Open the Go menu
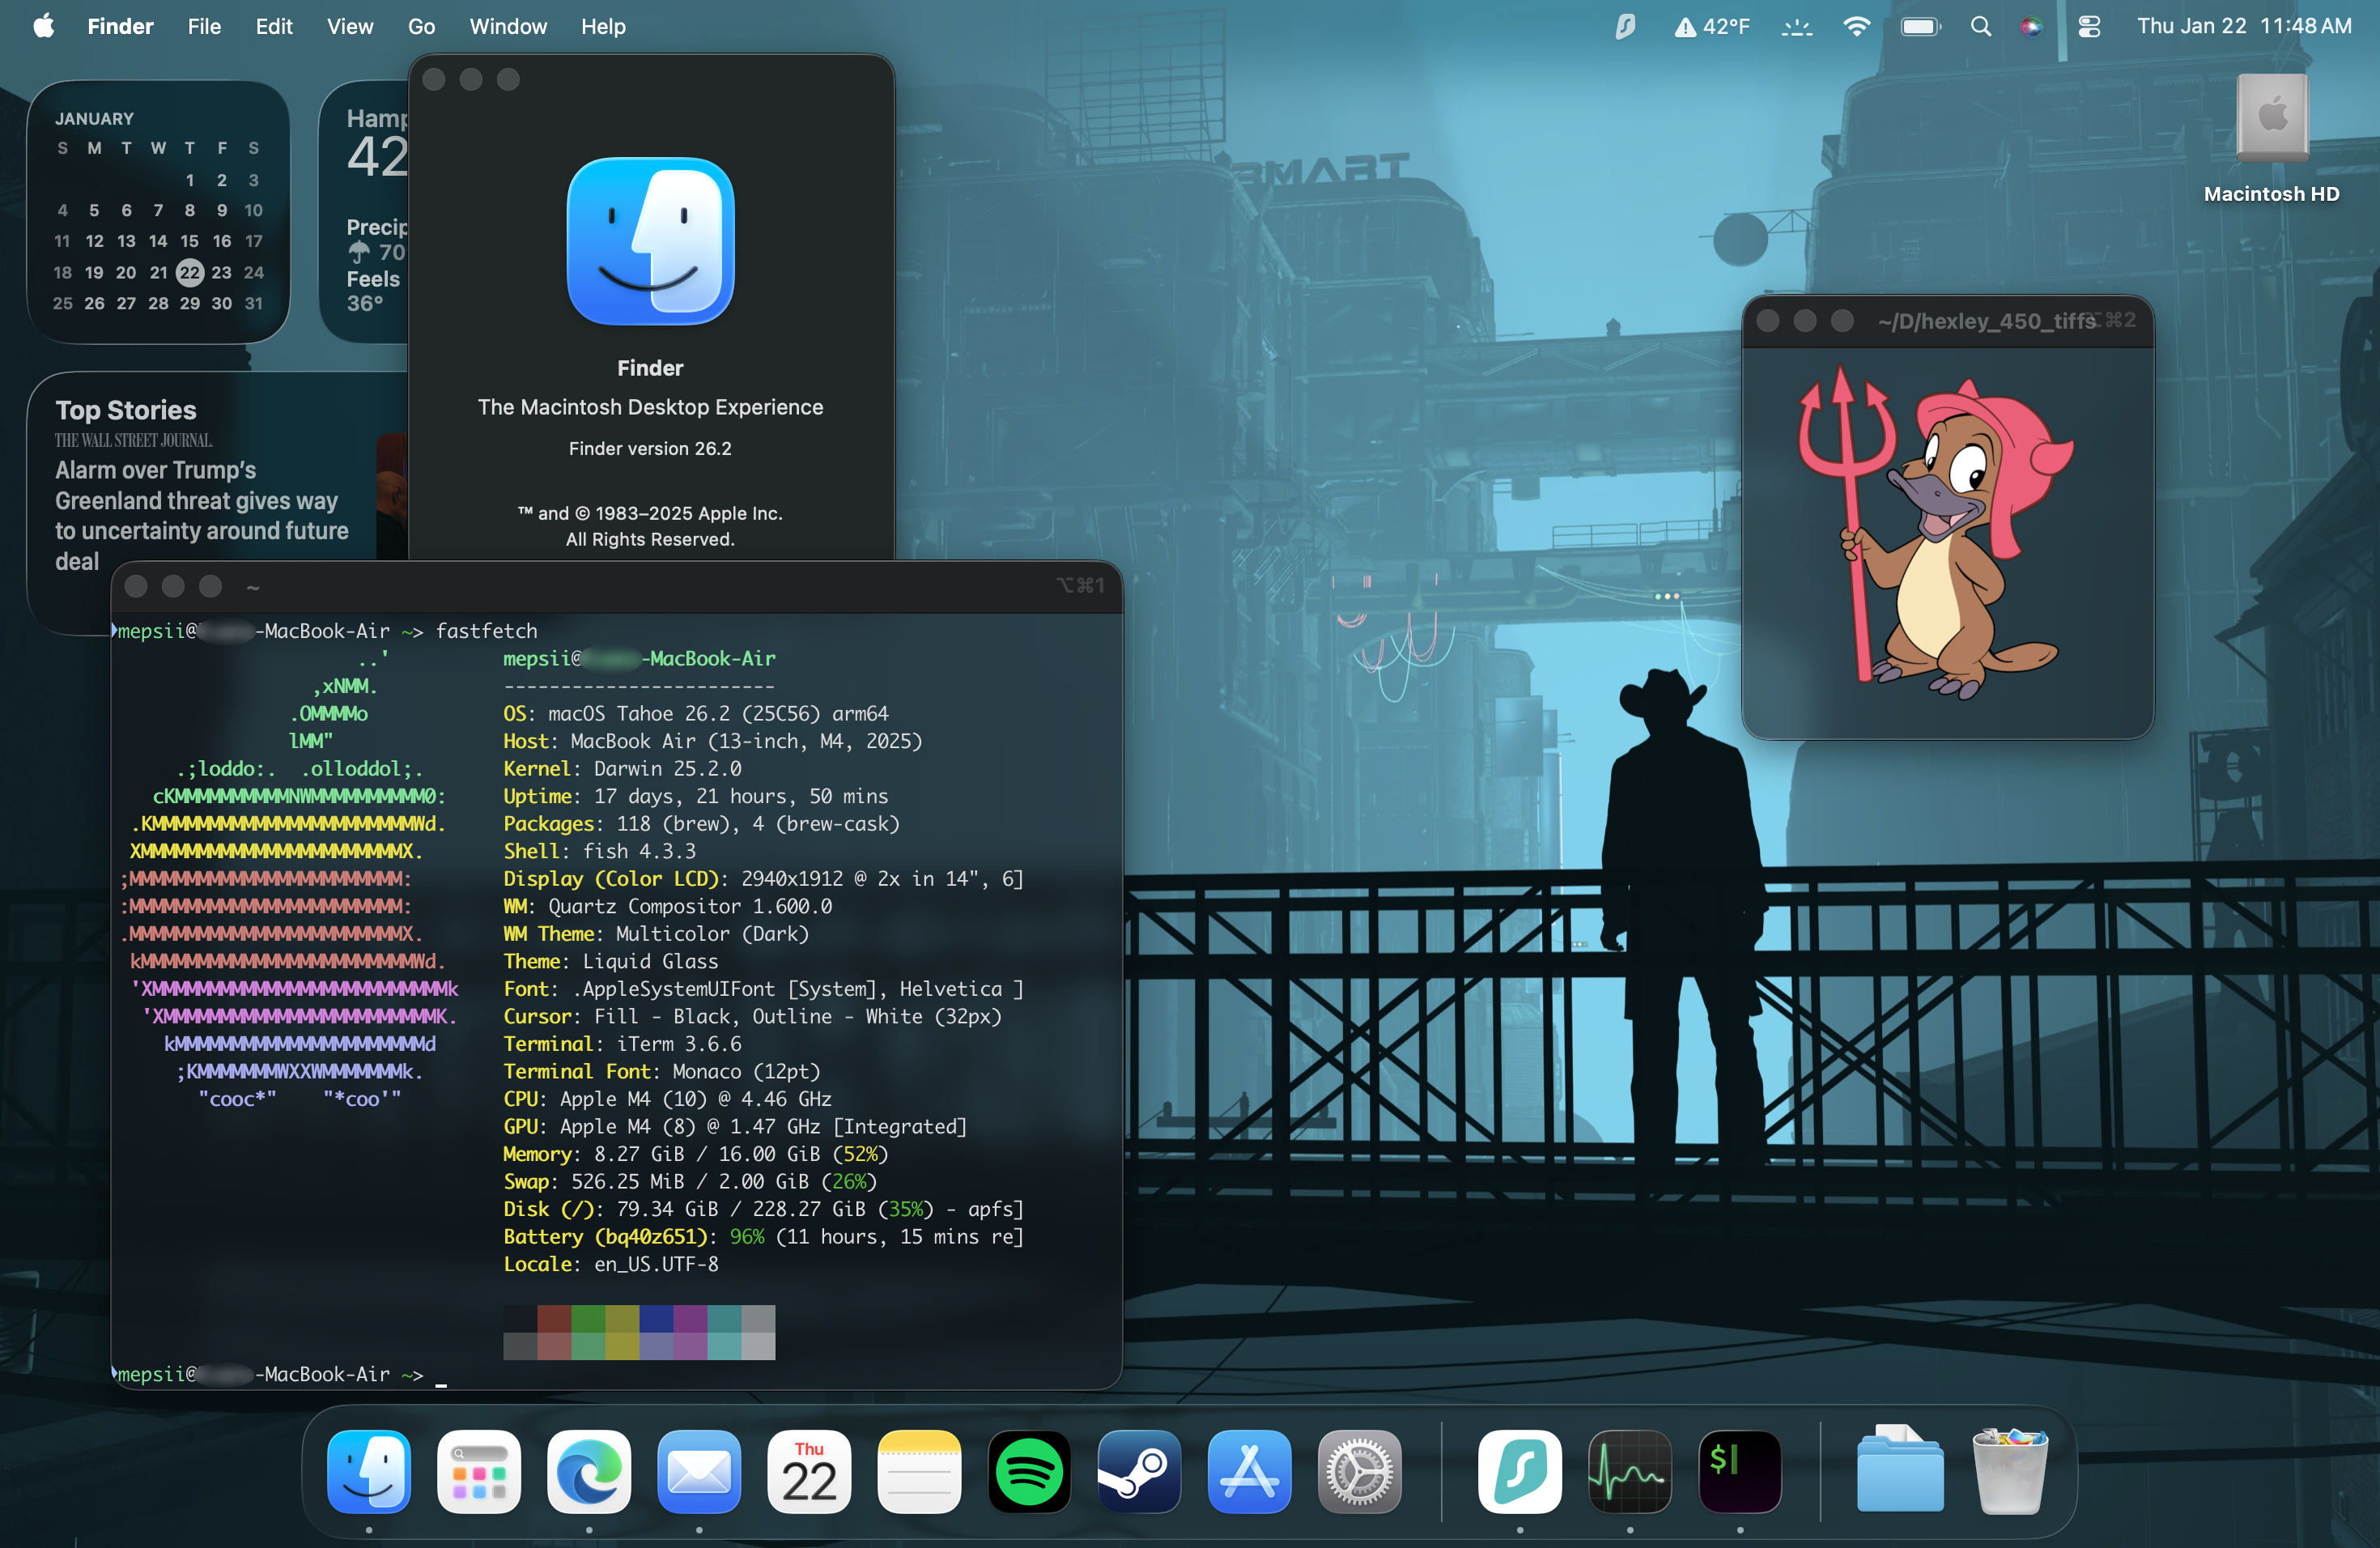Screen dimensions: 2380x1548 [421, 27]
